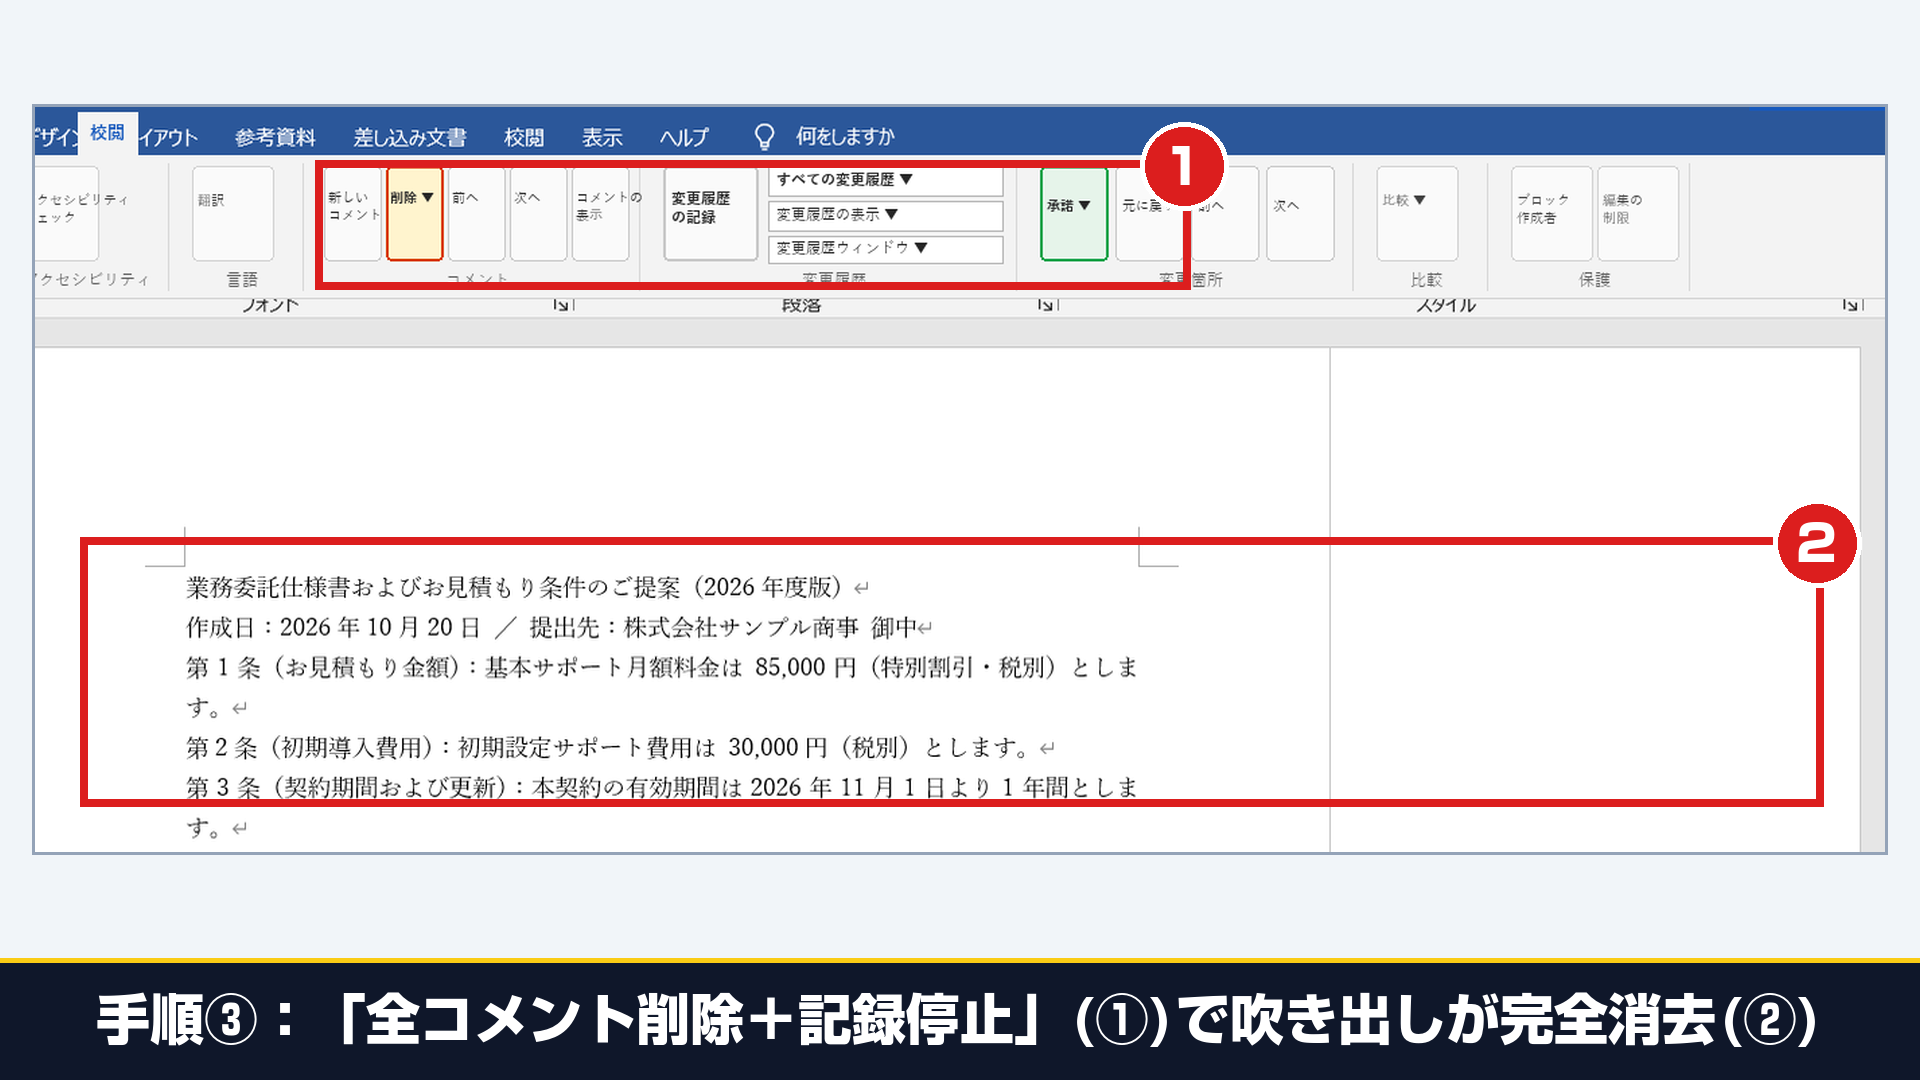Click the 新しいコメント button
The height and width of the screenshot is (1080, 1920).
pyautogui.click(x=354, y=213)
